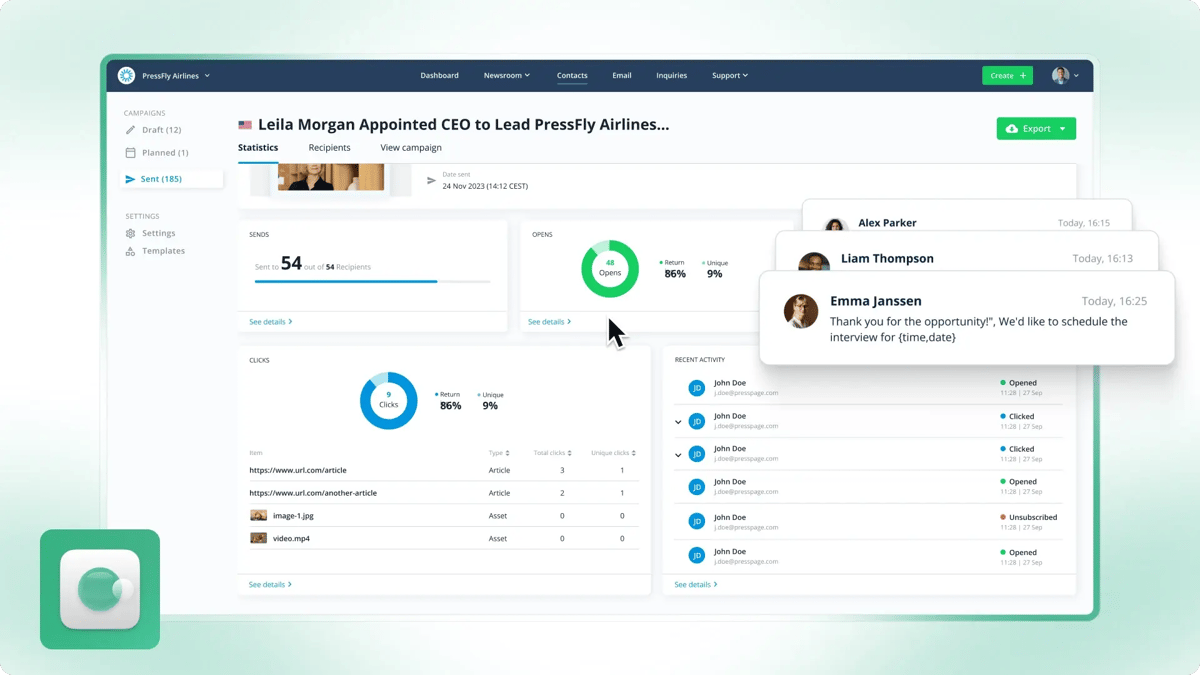Open the https://www.url.com/another-article link
Screen dimensions: 1200x675
point(313,493)
